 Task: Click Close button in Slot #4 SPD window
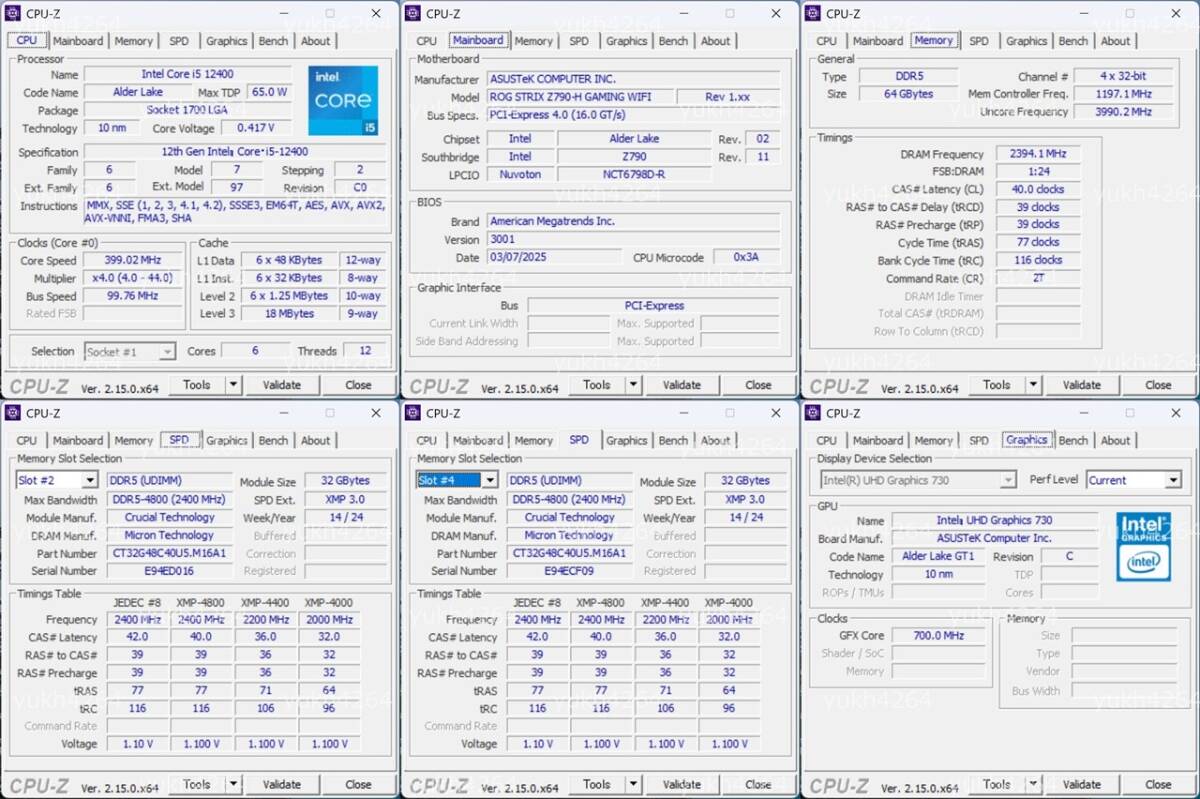(x=758, y=785)
